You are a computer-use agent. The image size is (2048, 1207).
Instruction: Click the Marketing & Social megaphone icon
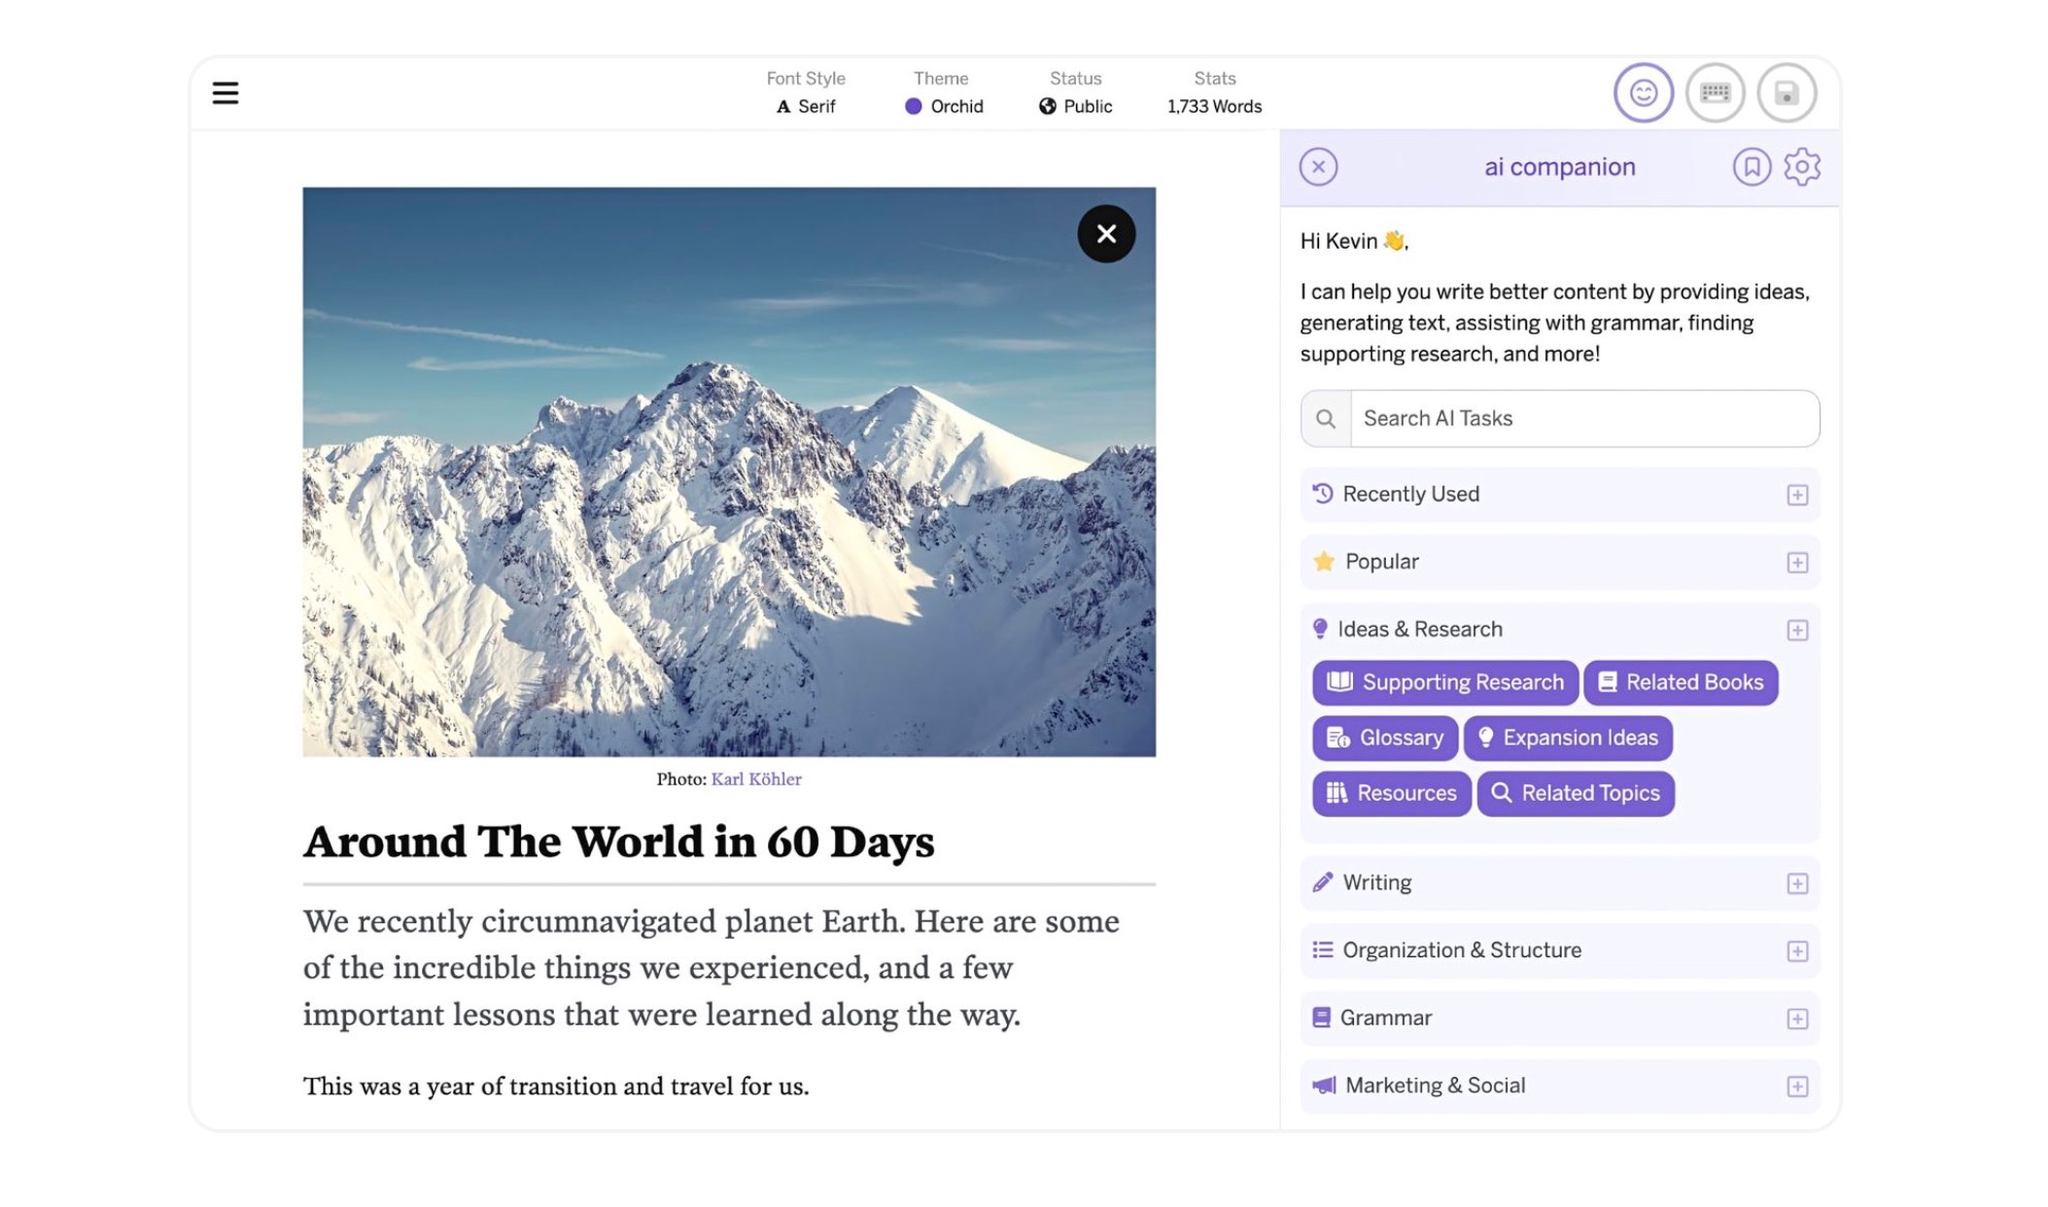pos(1324,1086)
